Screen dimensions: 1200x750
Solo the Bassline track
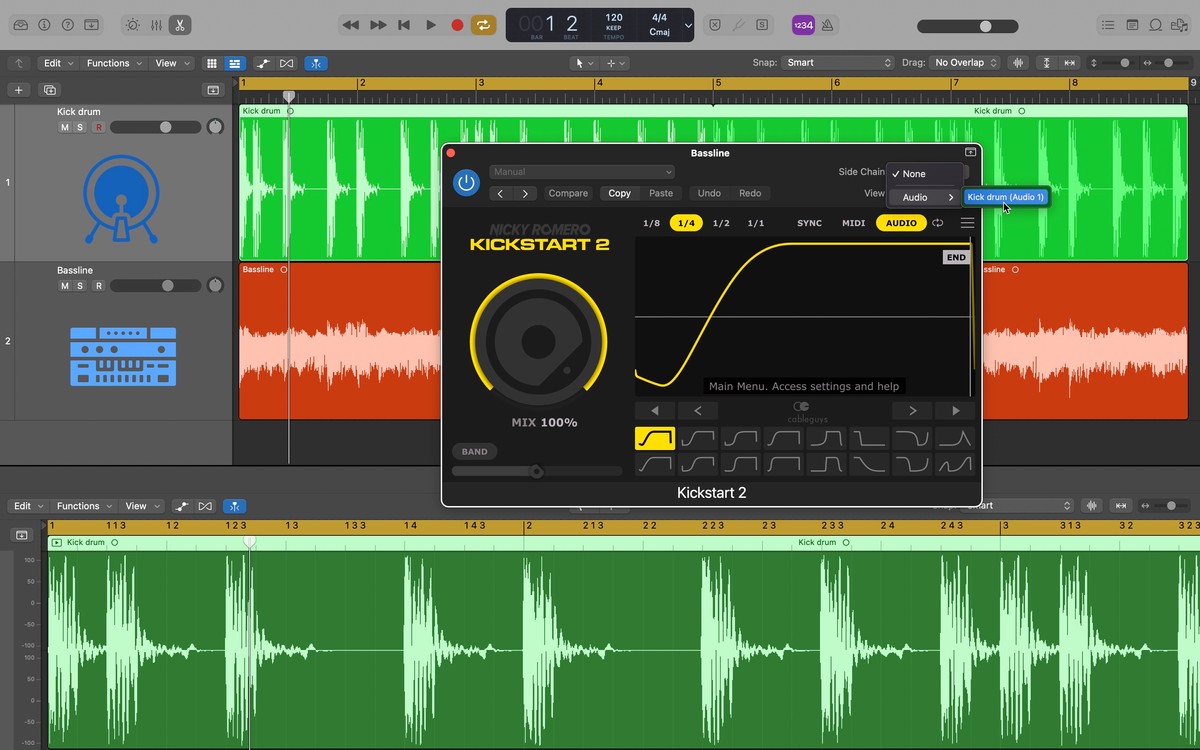click(x=81, y=286)
